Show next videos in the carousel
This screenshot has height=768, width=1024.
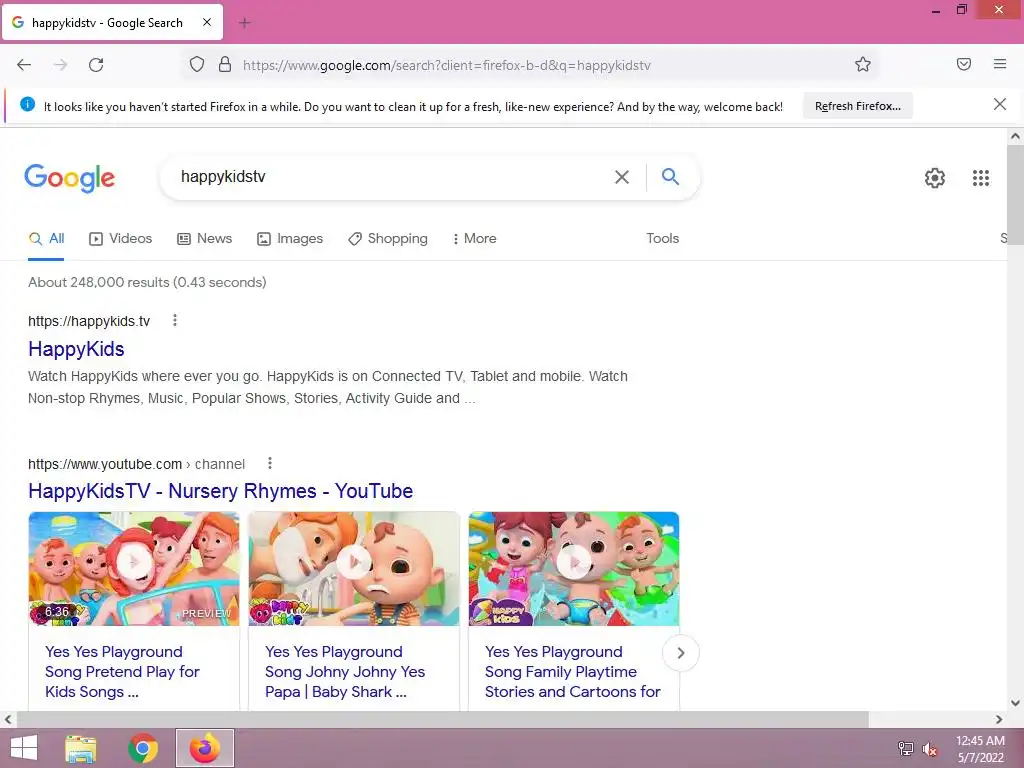[x=680, y=652]
